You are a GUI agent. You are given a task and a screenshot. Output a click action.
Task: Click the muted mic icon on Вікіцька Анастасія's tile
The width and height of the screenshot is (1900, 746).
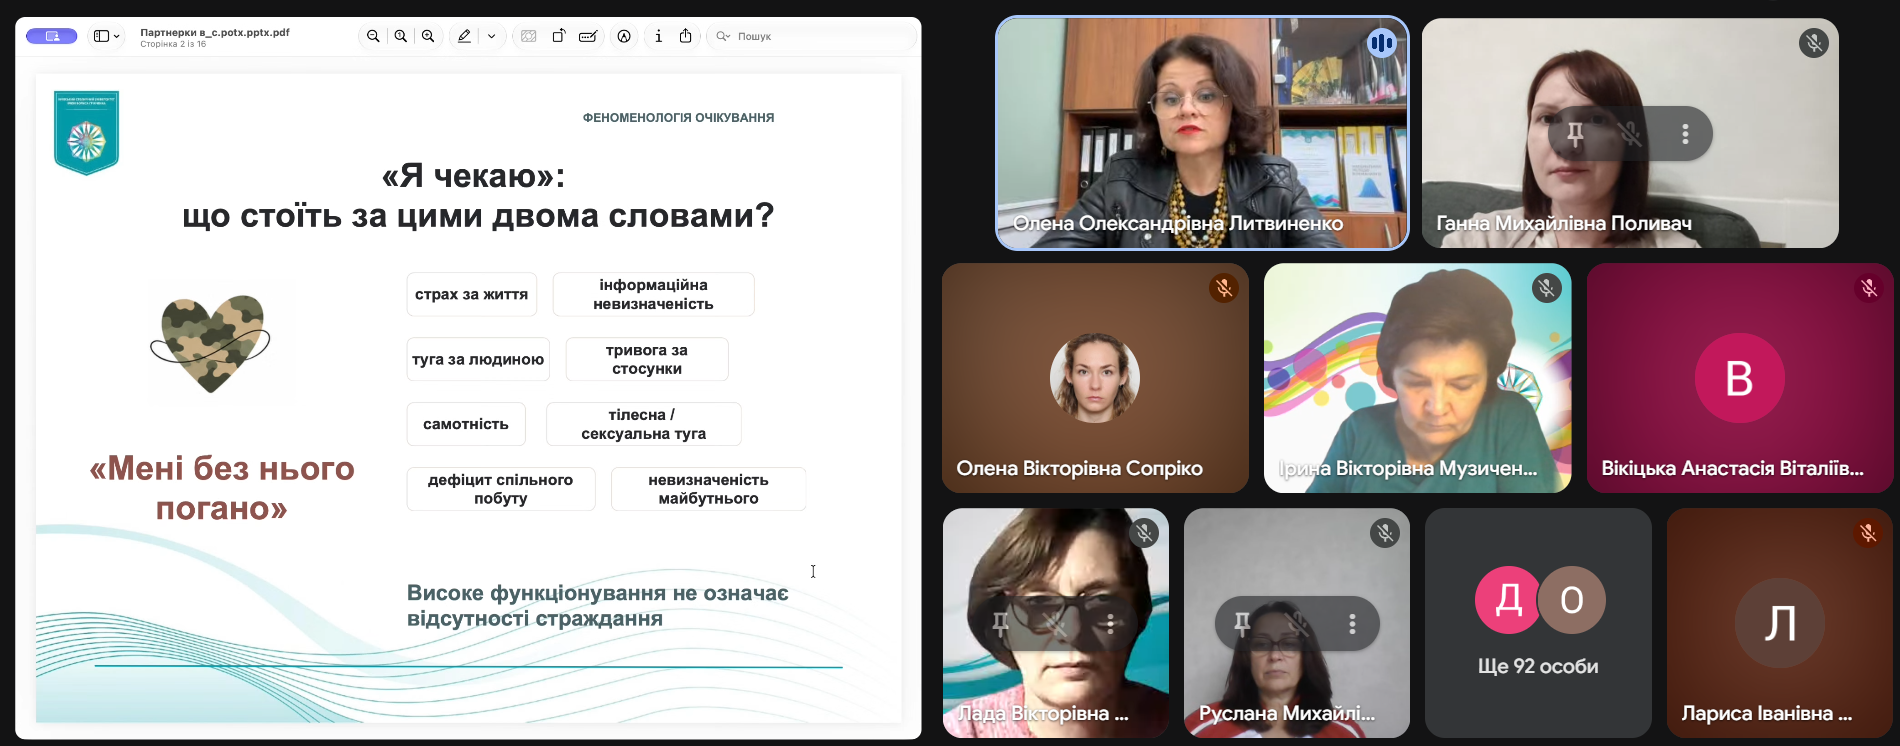point(1868,288)
